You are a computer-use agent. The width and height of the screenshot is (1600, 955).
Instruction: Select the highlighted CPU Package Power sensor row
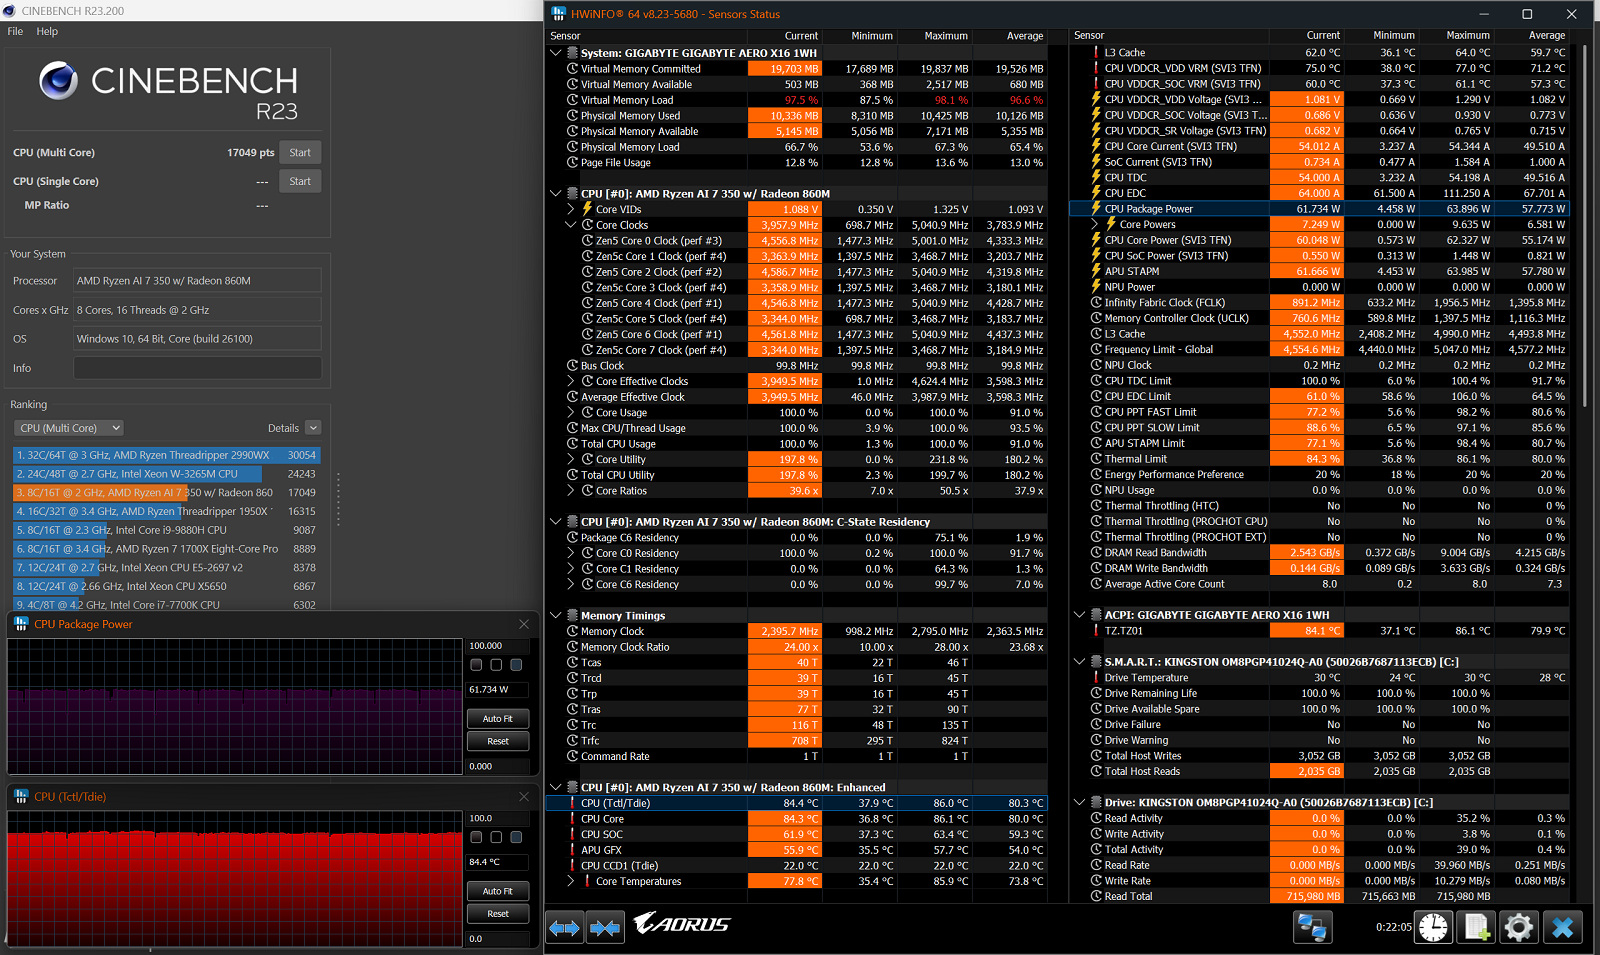coord(1319,209)
